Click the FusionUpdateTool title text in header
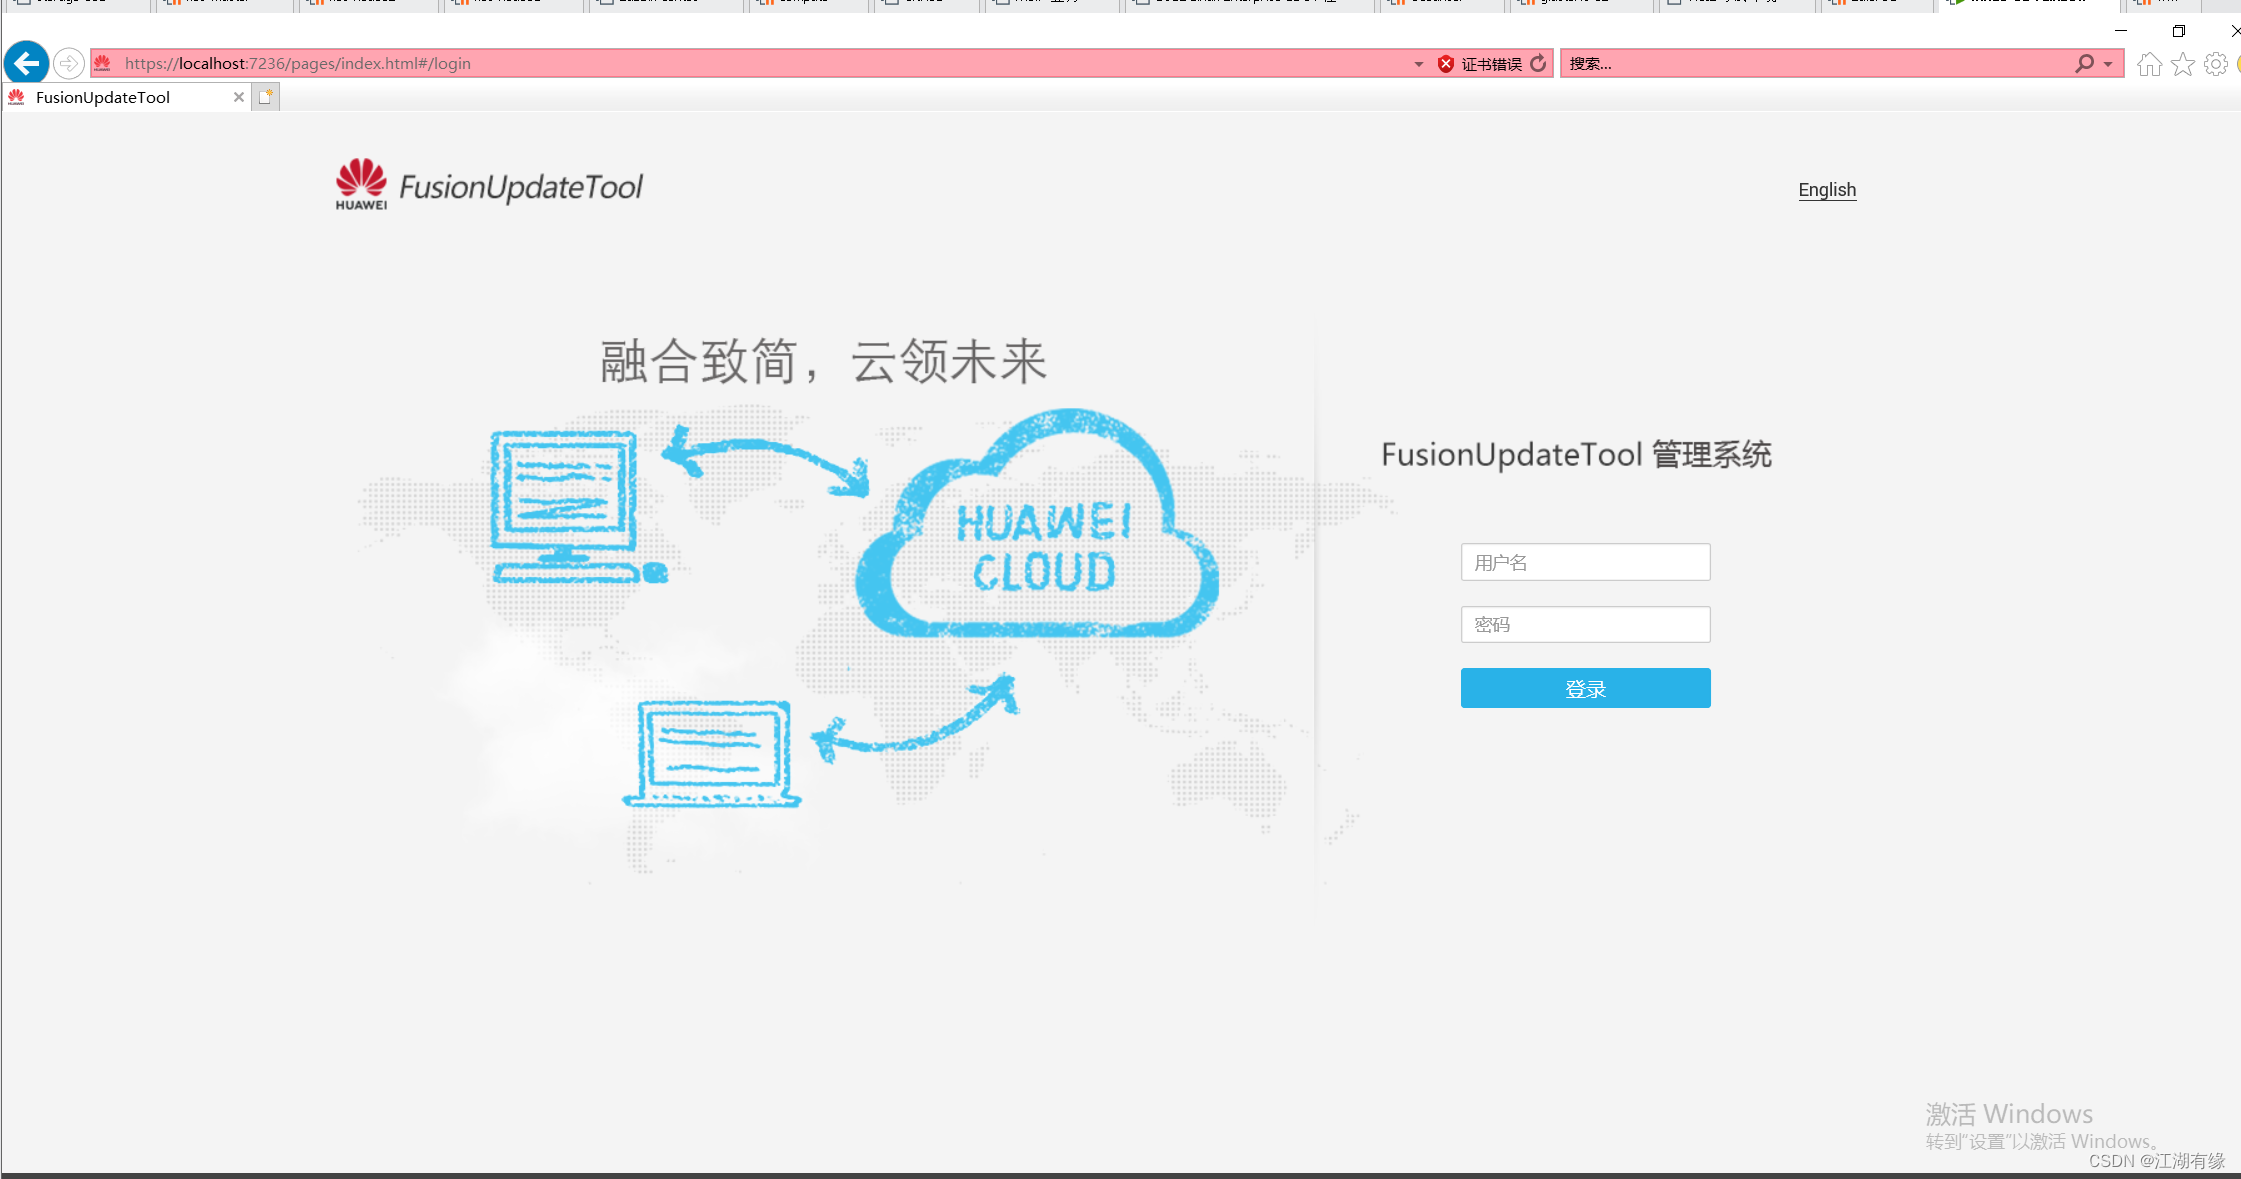This screenshot has height=1179, width=2241. (x=521, y=187)
